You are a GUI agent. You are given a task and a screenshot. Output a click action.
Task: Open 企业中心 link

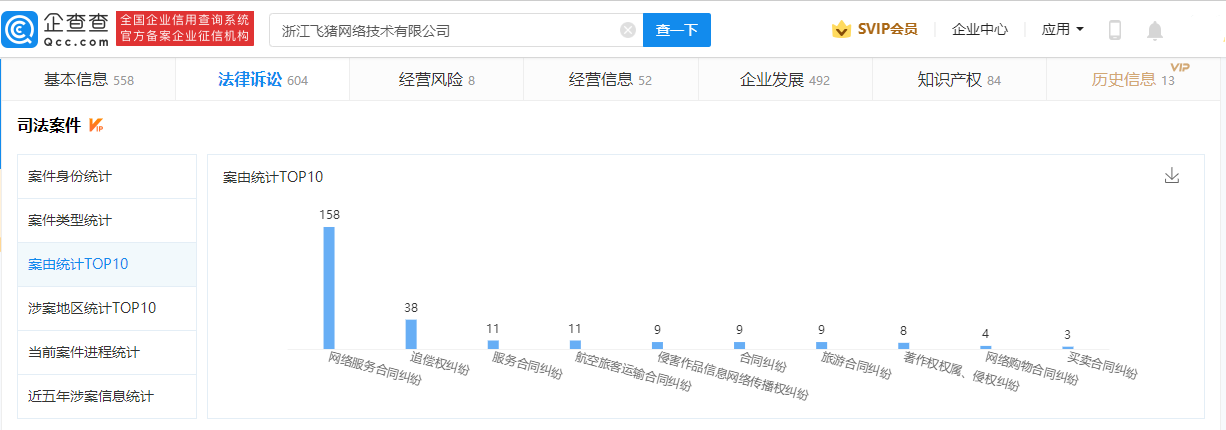point(979,30)
